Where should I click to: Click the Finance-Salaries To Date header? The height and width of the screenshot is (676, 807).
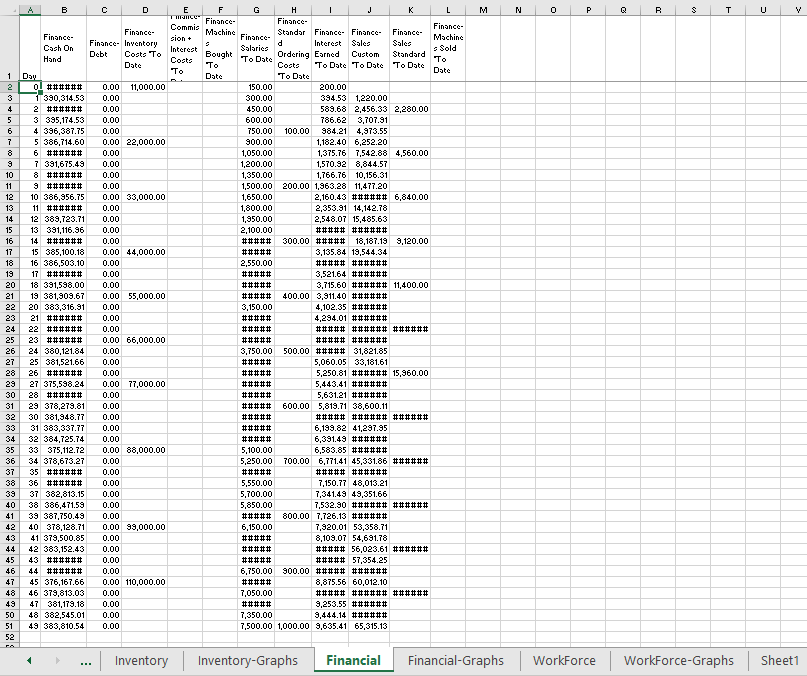pyautogui.click(x=256, y=48)
